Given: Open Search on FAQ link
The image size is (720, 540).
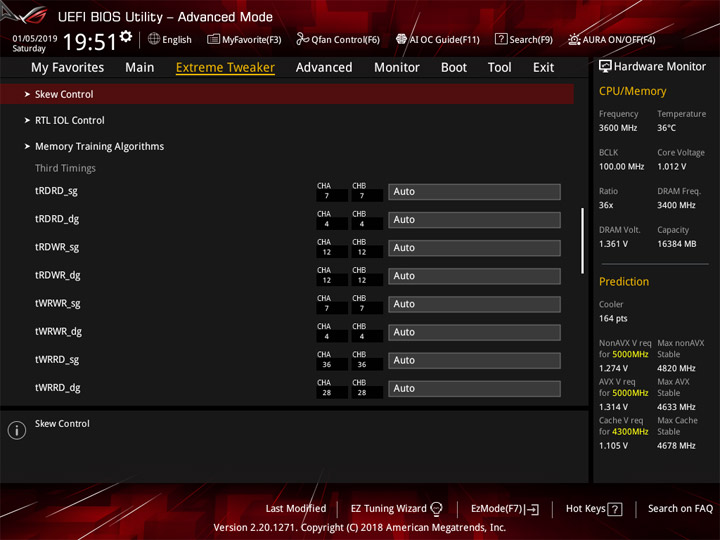Looking at the screenshot, I should point(680,509).
